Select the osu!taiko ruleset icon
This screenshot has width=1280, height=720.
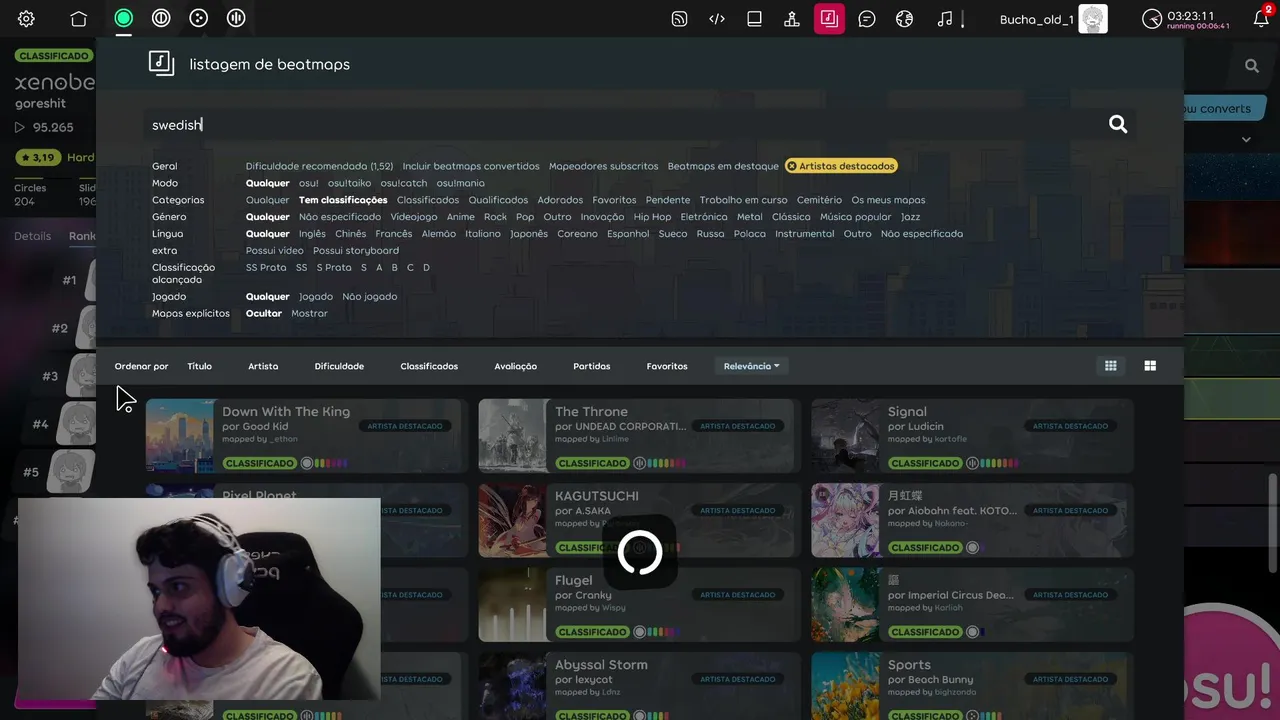pyautogui.click(x=160, y=18)
